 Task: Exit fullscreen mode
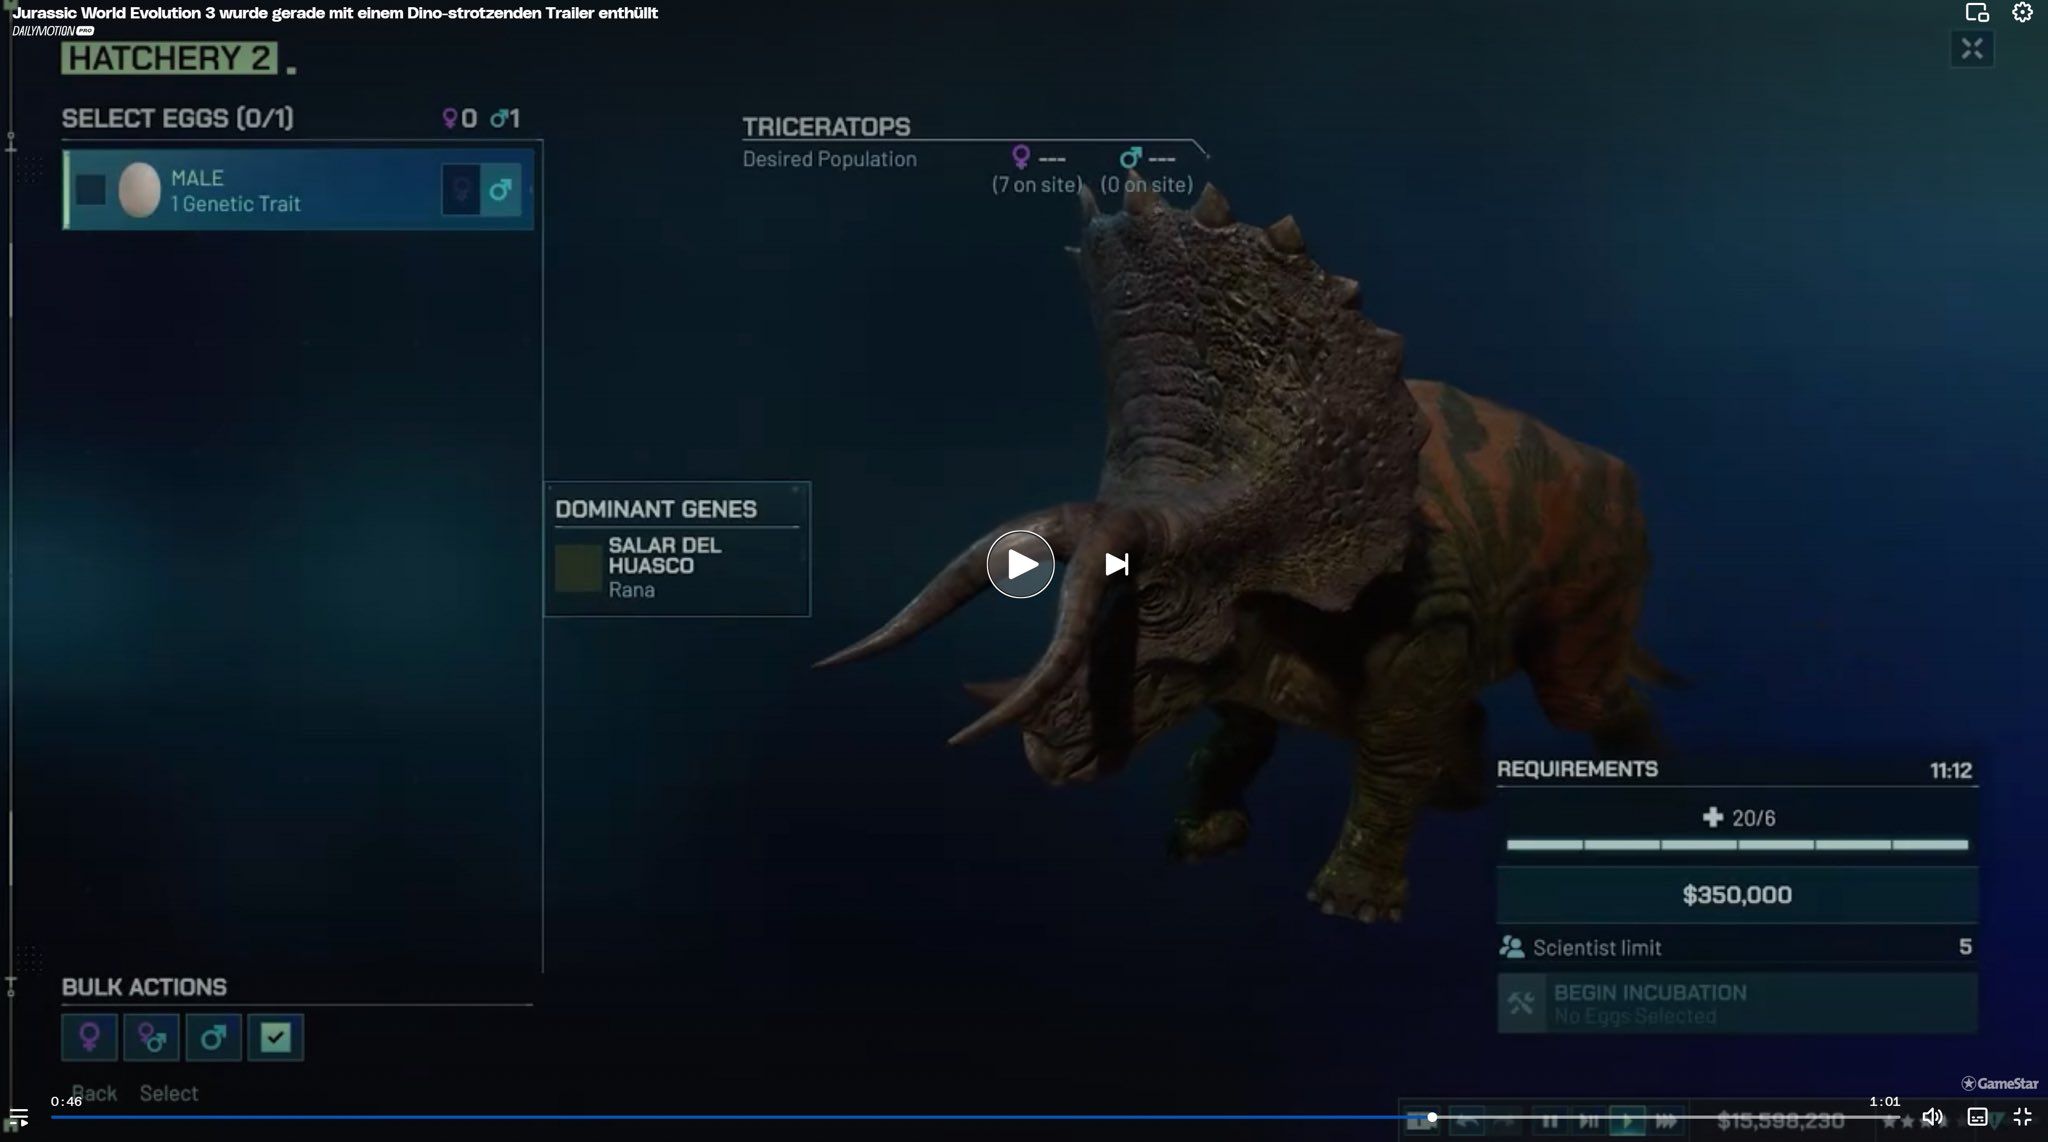coord(2022,1117)
